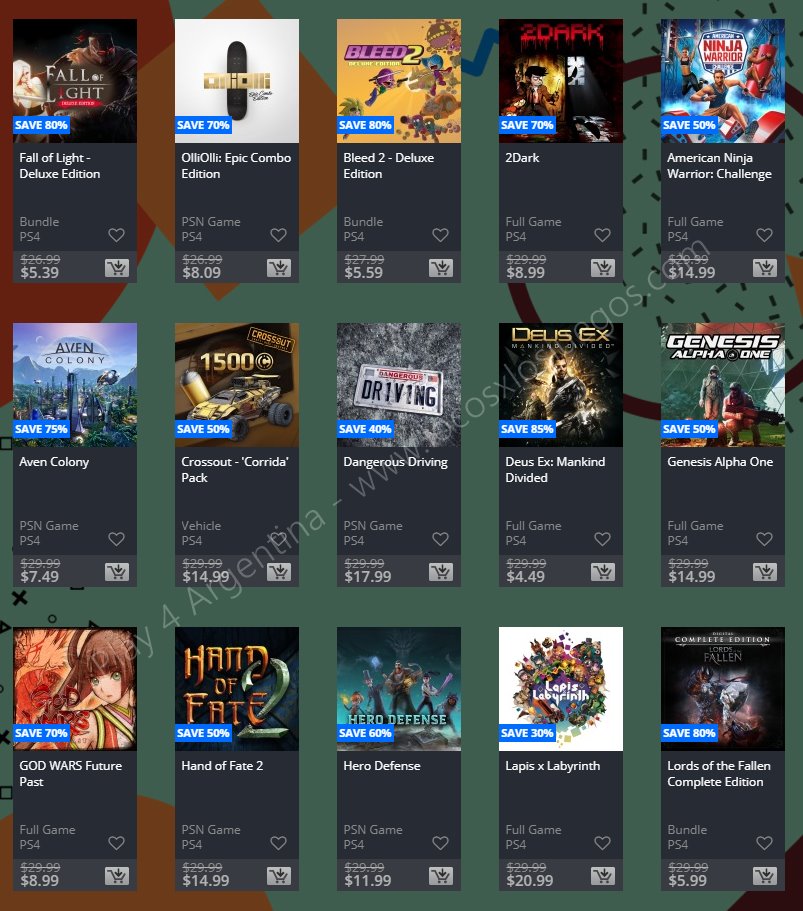Favorite Genesis Alpha One with heart icon

[765, 539]
